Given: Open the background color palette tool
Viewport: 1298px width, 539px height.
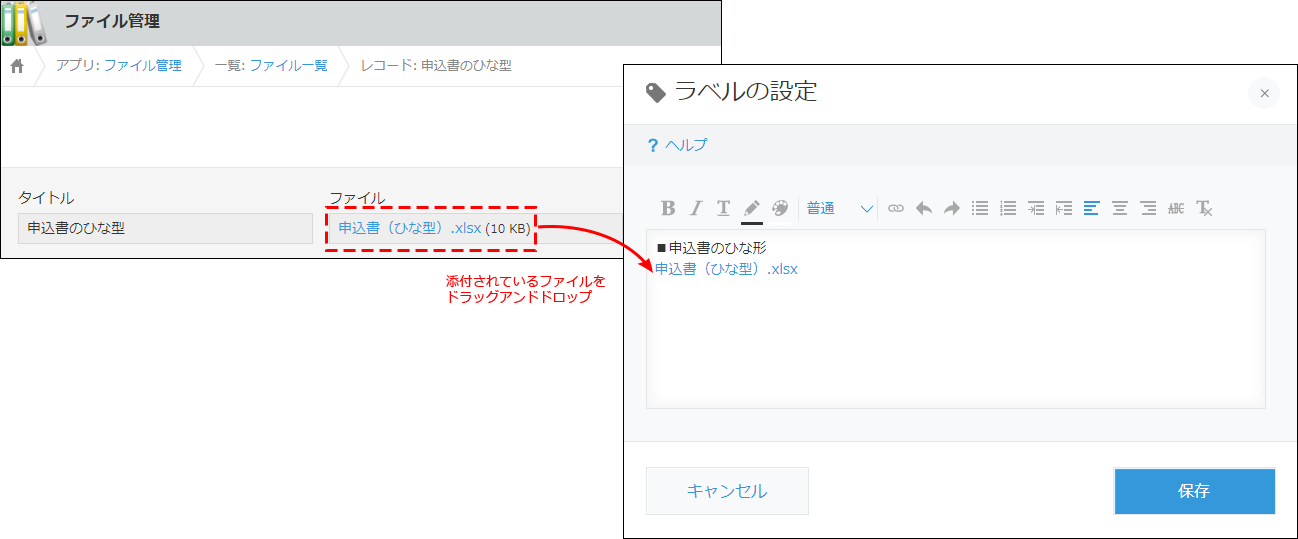Looking at the screenshot, I should (780, 208).
